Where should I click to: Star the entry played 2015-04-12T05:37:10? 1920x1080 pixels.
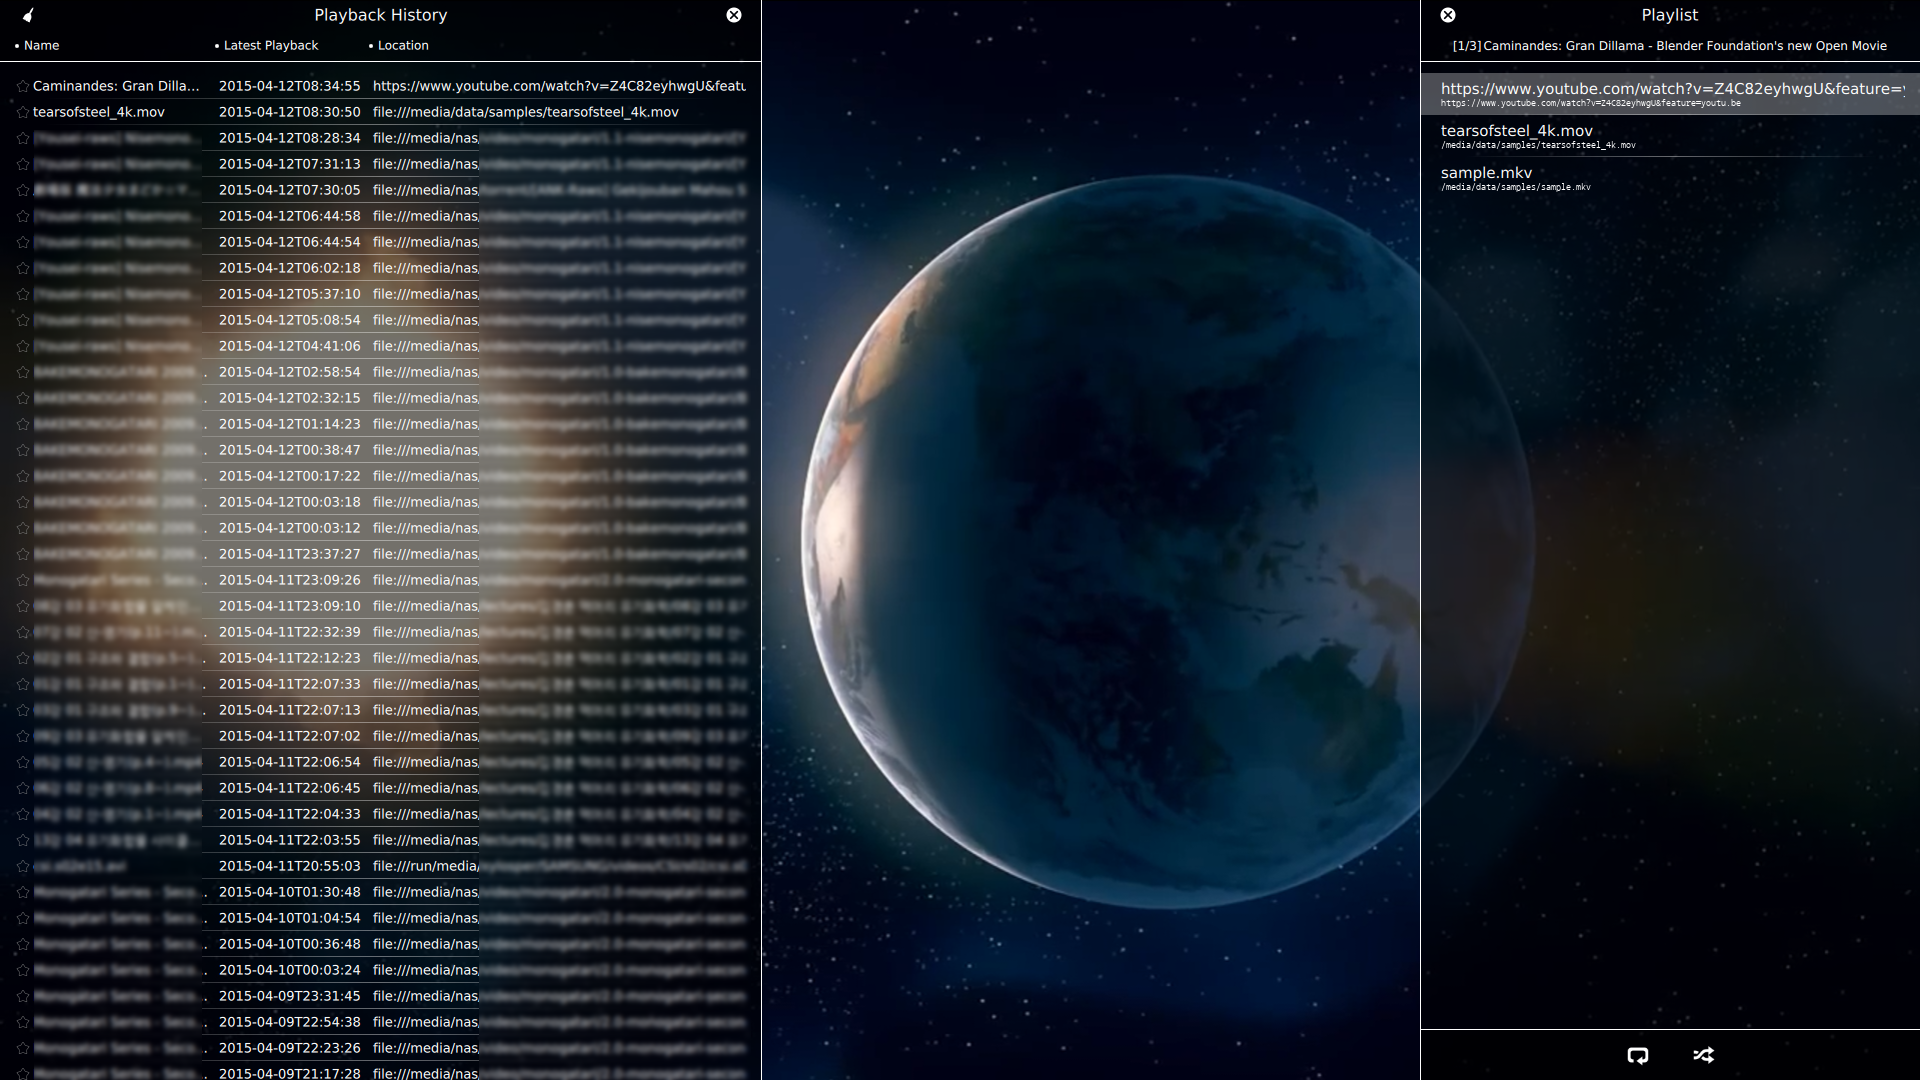(x=22, y=294)
